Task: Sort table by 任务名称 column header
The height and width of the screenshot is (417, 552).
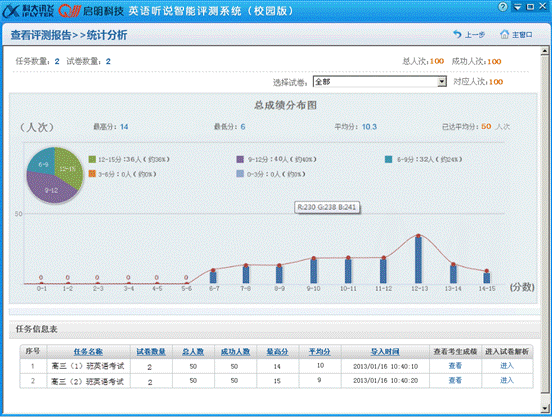Action: (88, 352)
